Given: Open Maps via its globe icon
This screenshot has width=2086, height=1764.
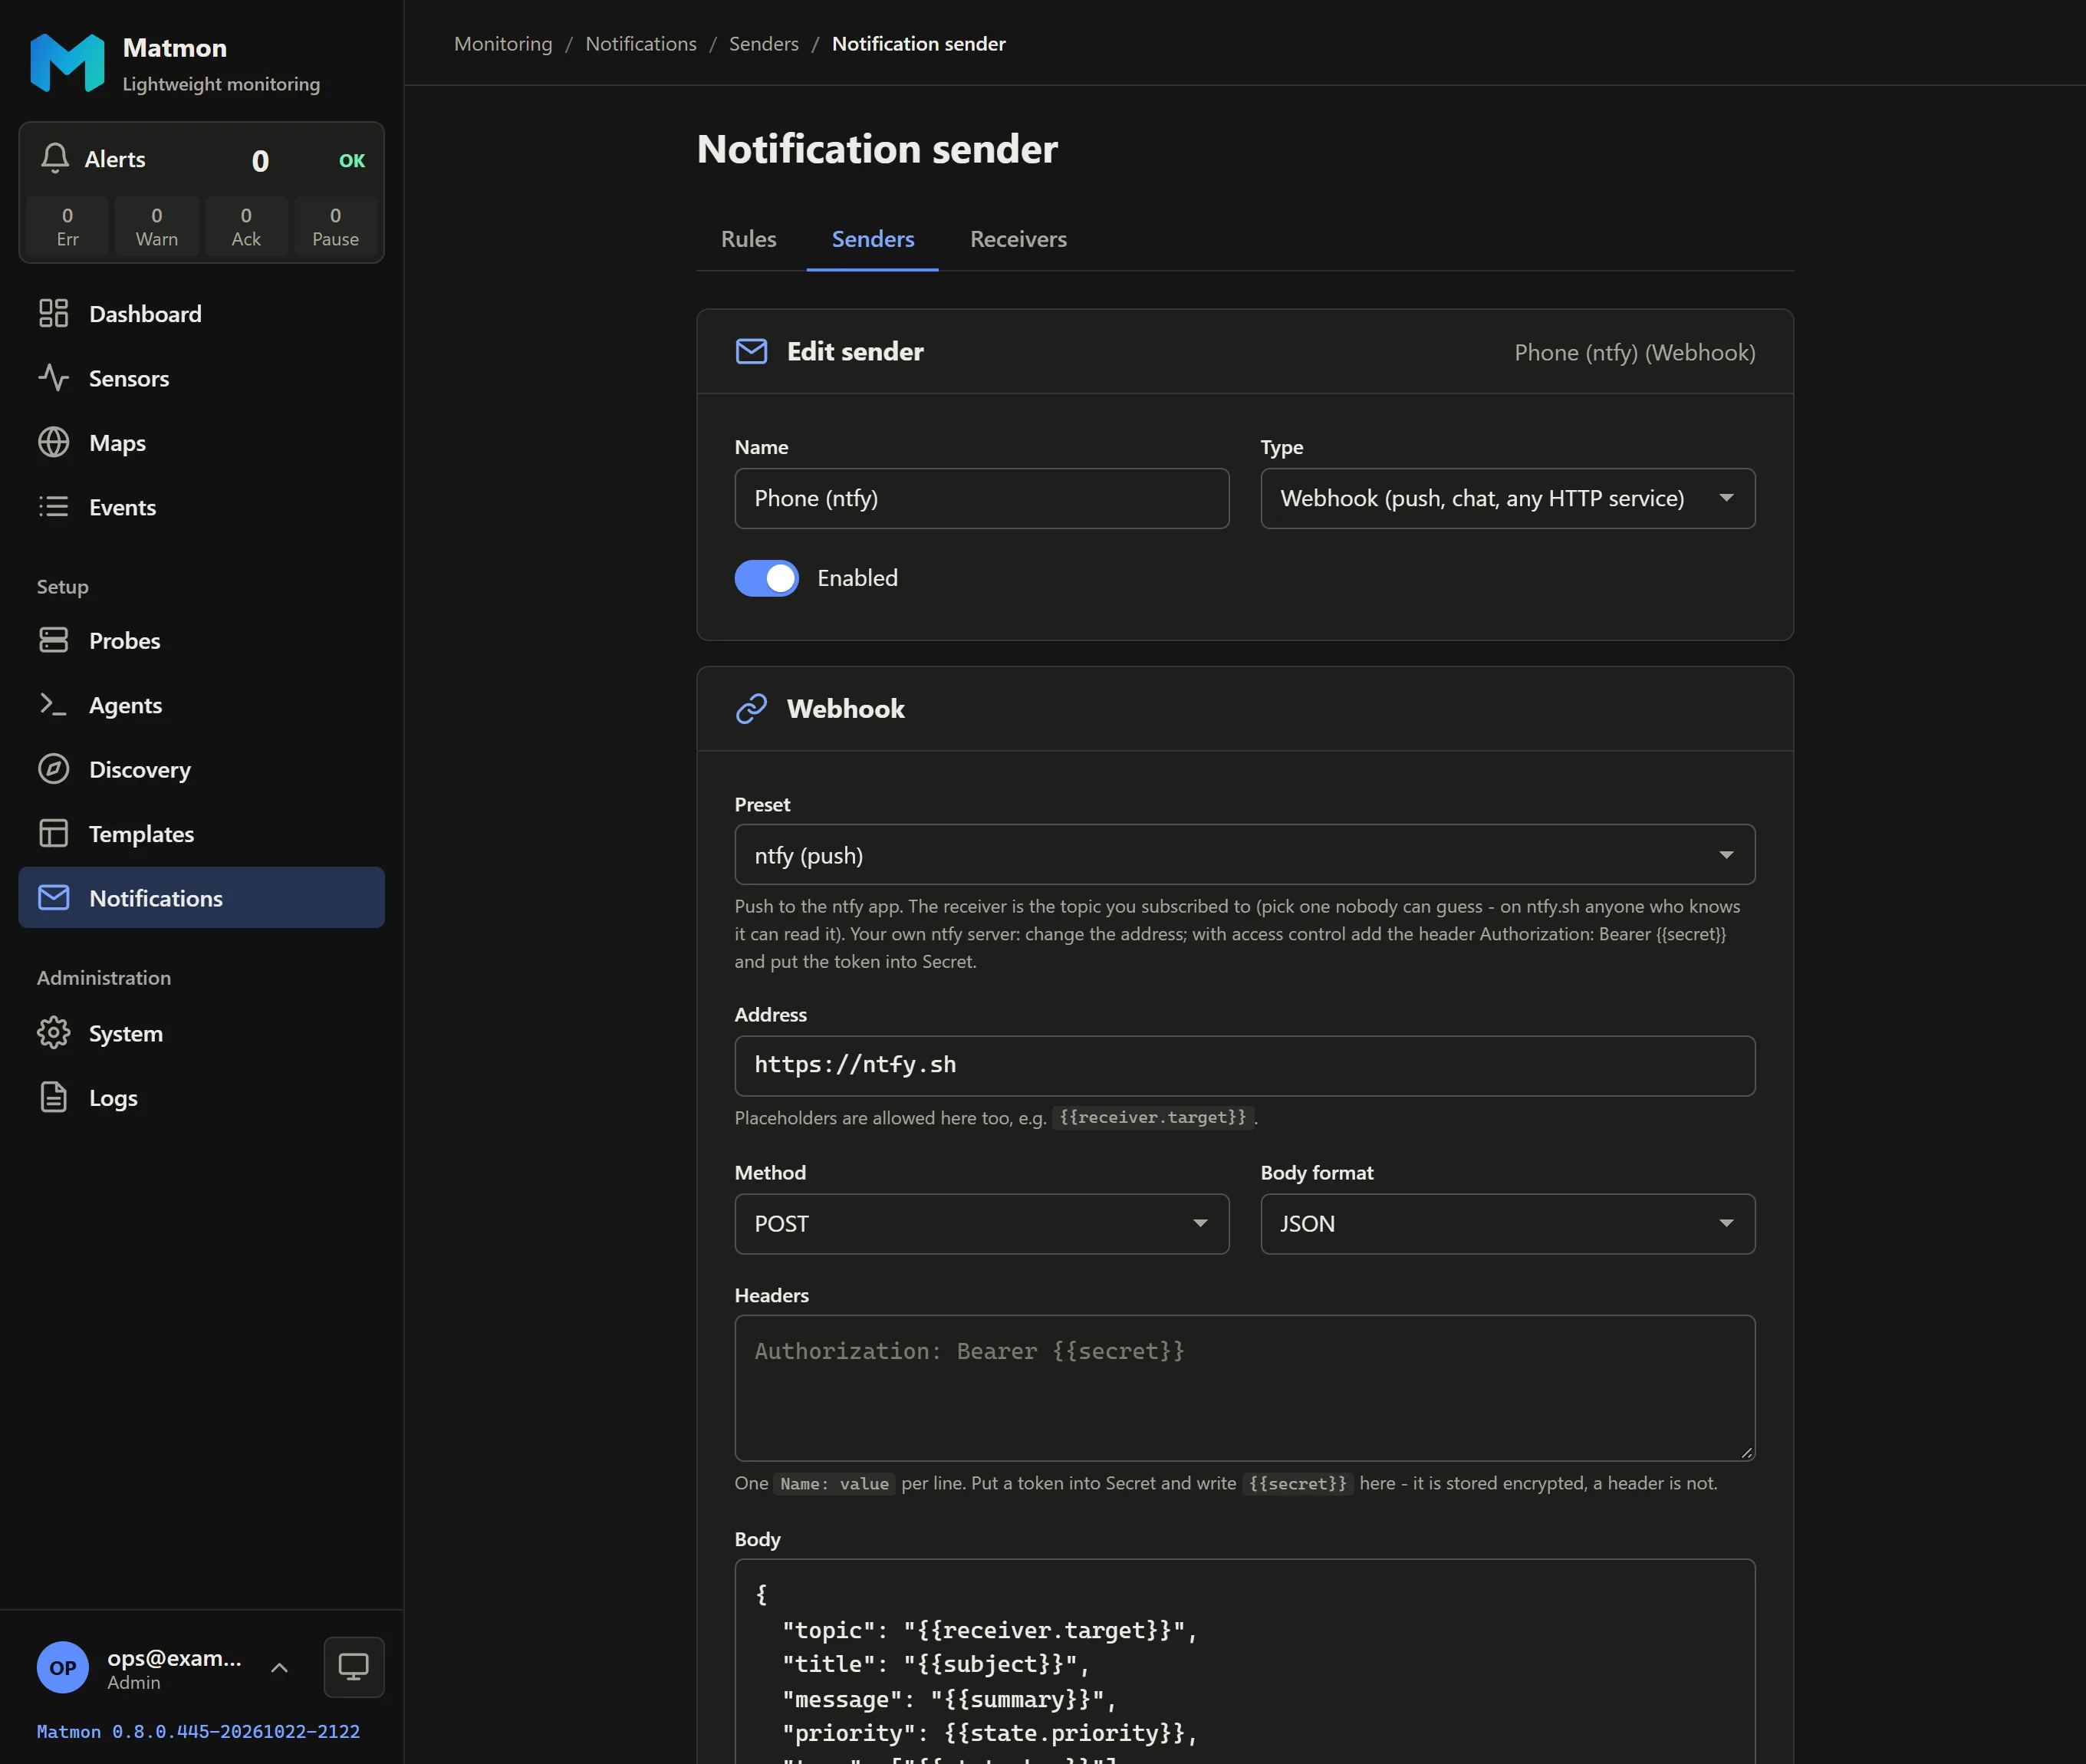Looking at the screenshot, I should tap(53, 442).
